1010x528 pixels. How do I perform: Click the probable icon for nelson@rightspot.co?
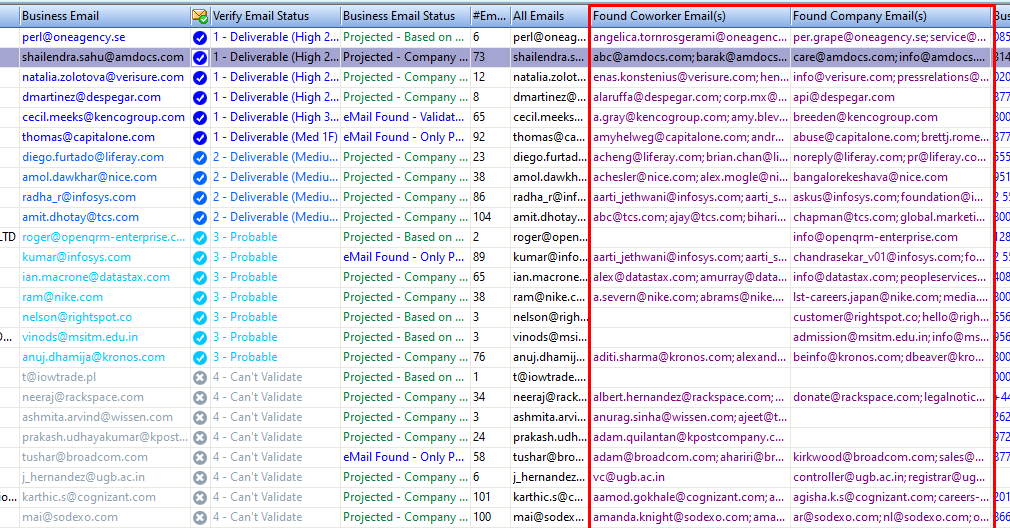[200, 317]
